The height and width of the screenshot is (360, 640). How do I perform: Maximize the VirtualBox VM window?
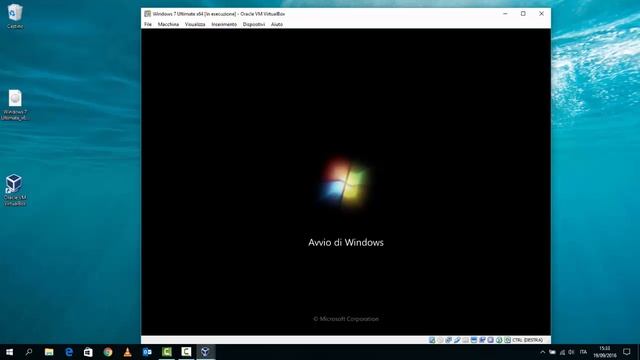click(523, 14)
